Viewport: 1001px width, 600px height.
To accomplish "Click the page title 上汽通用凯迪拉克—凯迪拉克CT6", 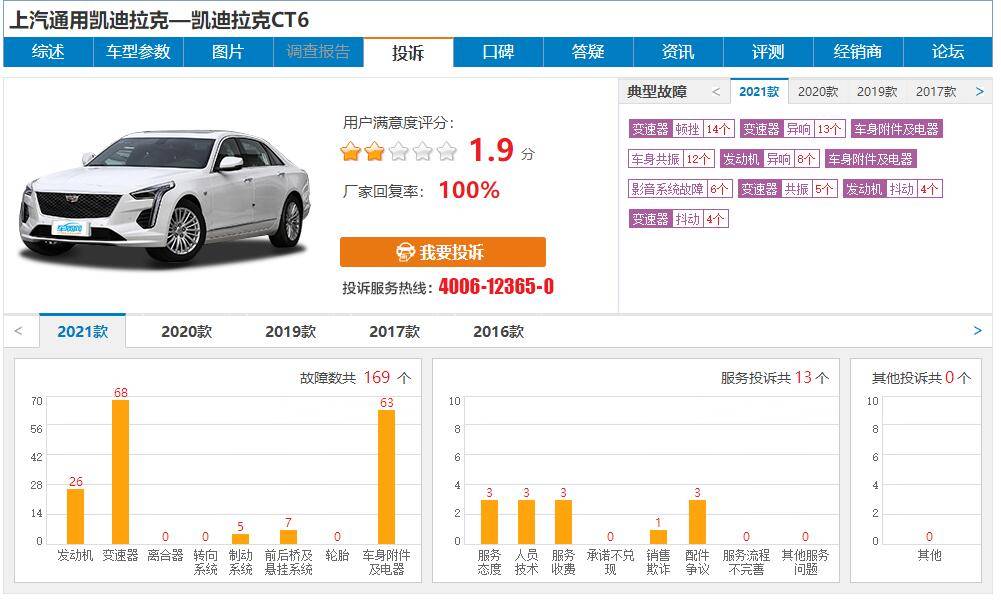I will (159, 20).
